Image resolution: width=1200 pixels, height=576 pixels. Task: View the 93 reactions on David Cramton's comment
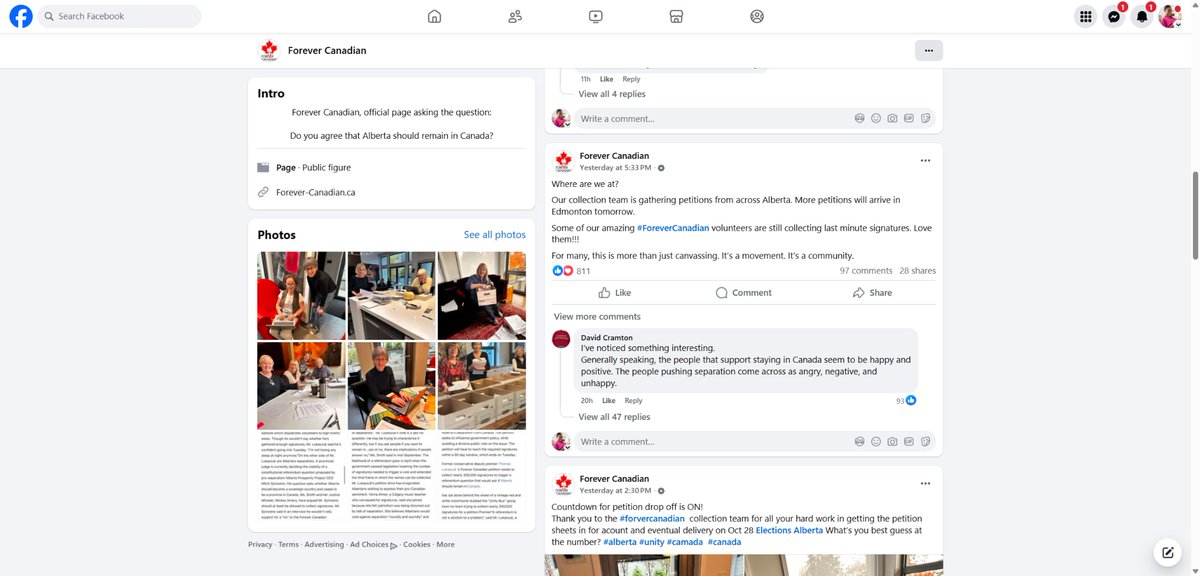(x=906, y=401)
